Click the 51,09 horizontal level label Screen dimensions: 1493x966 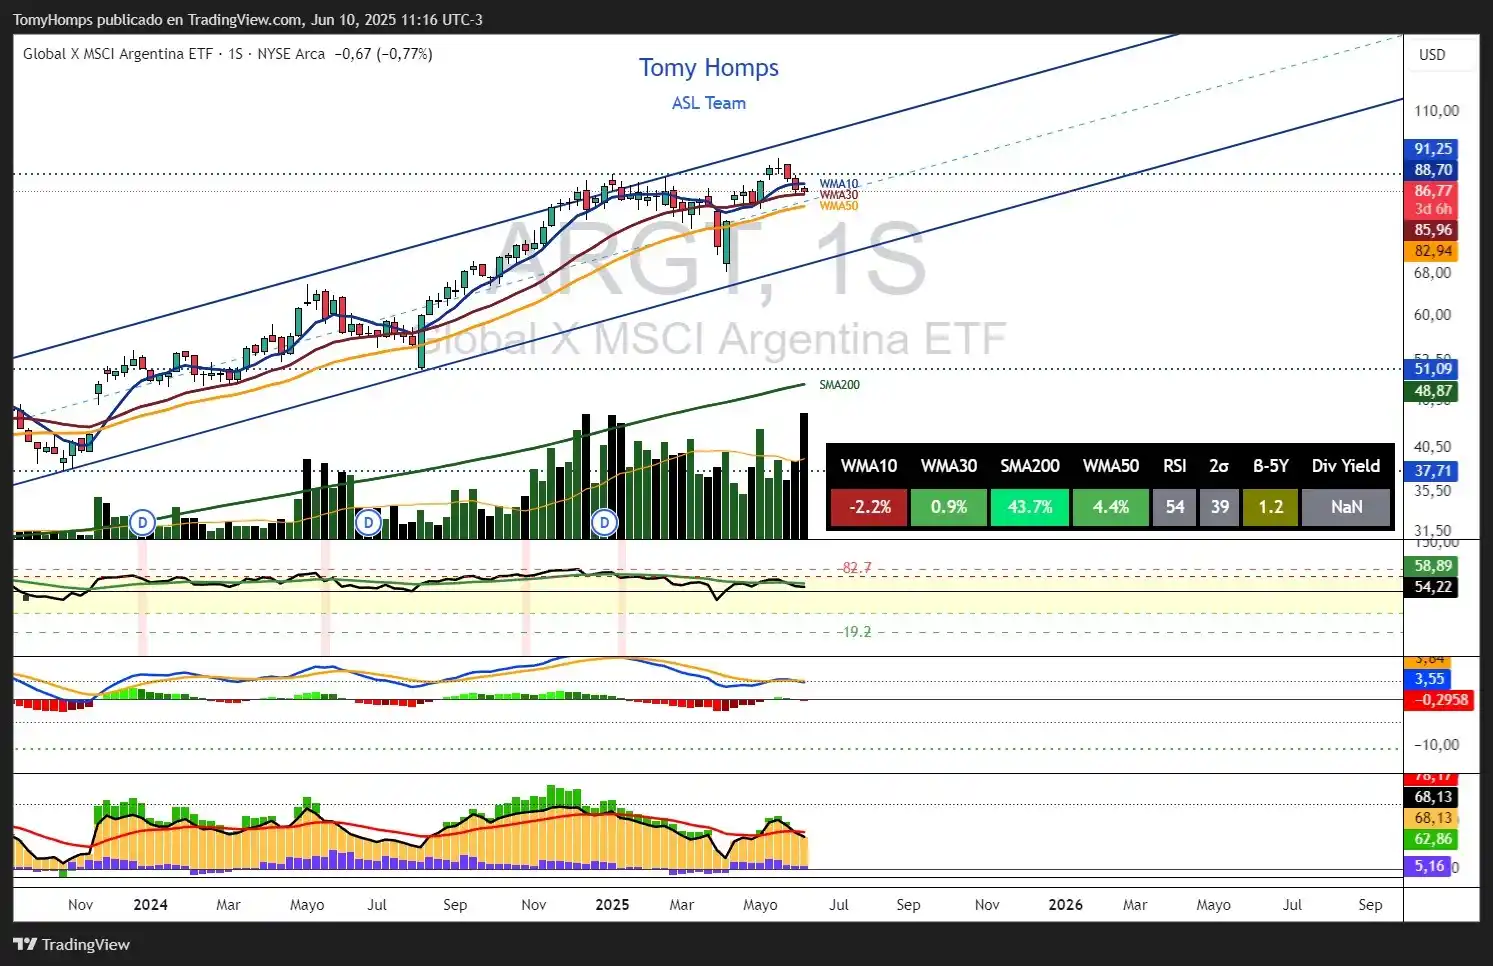coord(1432,369)
